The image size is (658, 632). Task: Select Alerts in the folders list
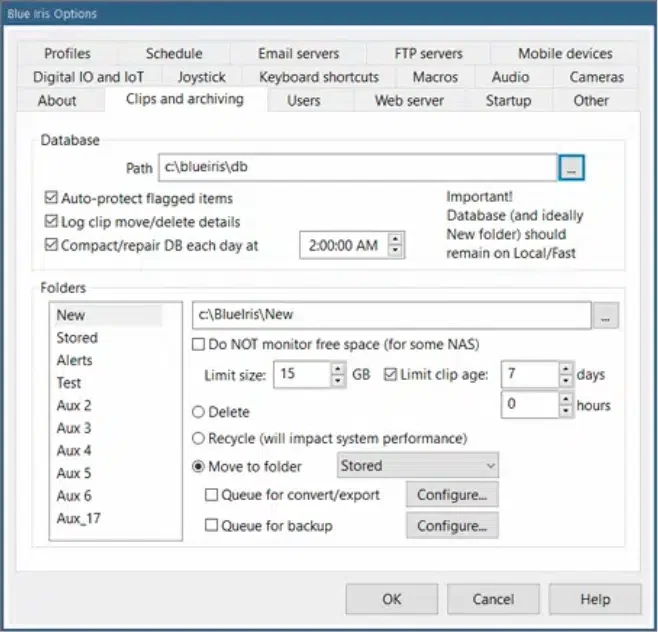(74, 360)
